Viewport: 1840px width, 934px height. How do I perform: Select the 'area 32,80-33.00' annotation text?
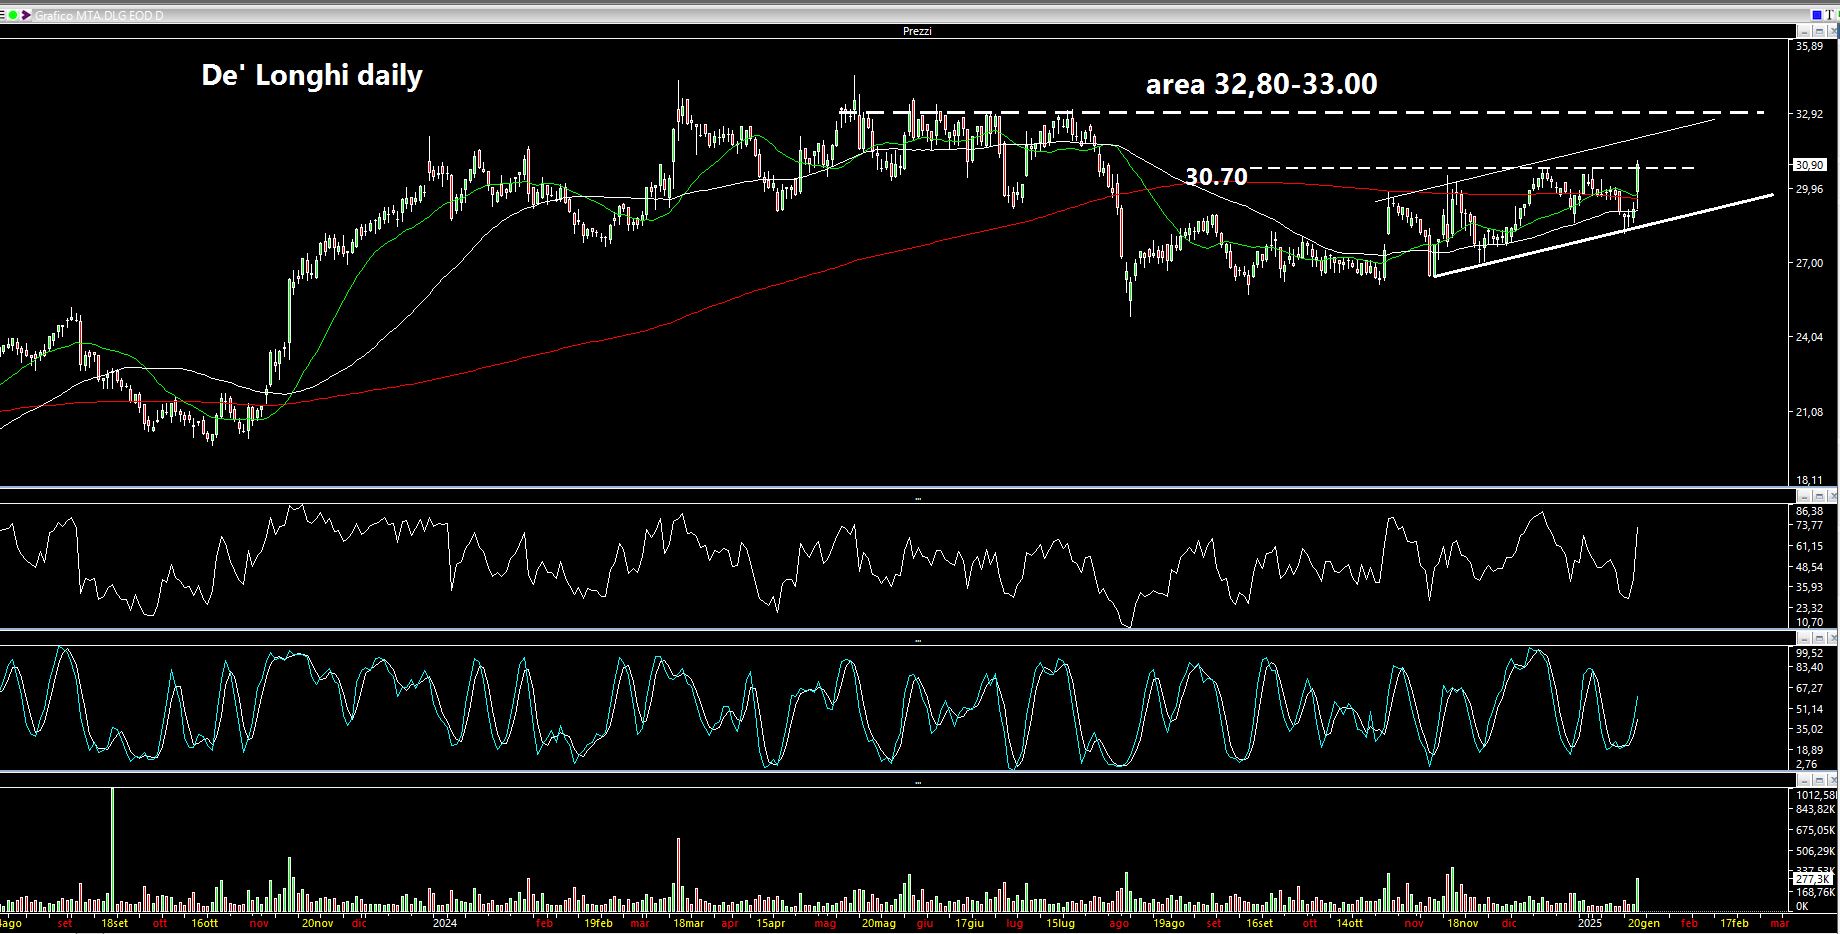click(x=1261, y=84)
